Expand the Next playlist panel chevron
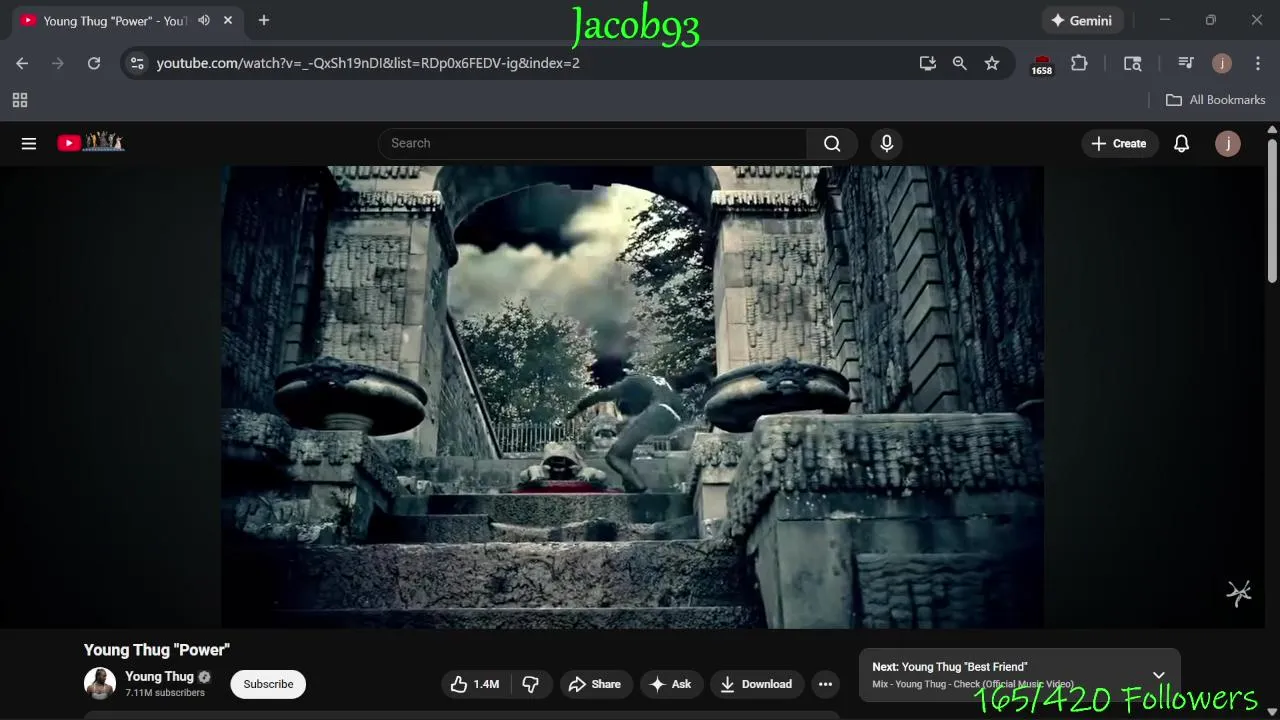Image resolution: width=1280 pixels, height=720 pixels. click(x=1158, y=675)
